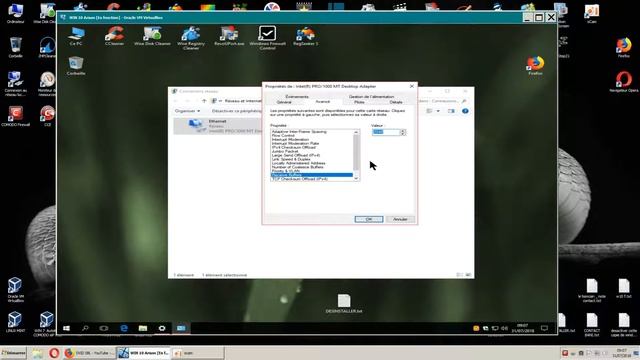Select IPv4 Checksum Offload property
The width and height of the screenshot is (640, 360).
312,147
